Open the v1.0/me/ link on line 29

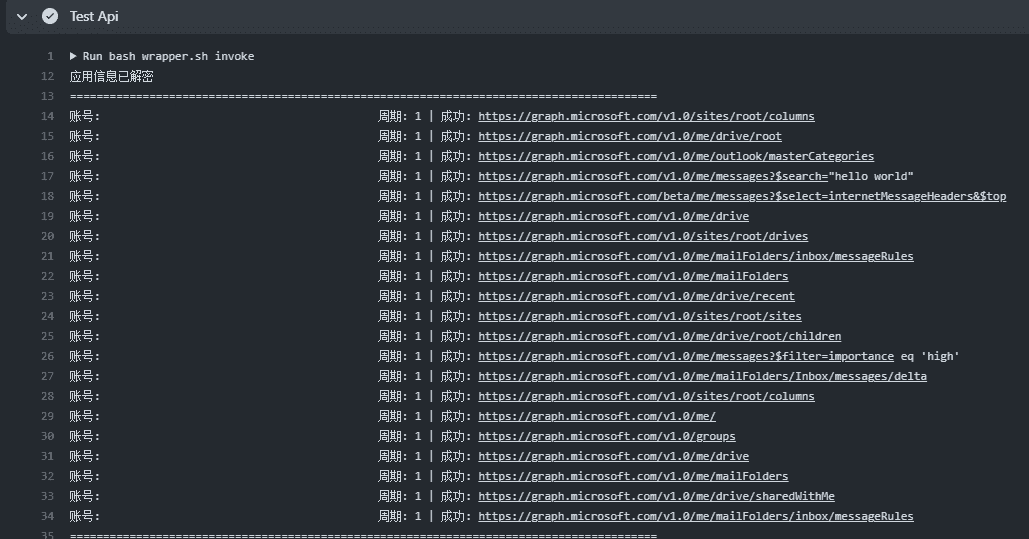pos(596,416)
